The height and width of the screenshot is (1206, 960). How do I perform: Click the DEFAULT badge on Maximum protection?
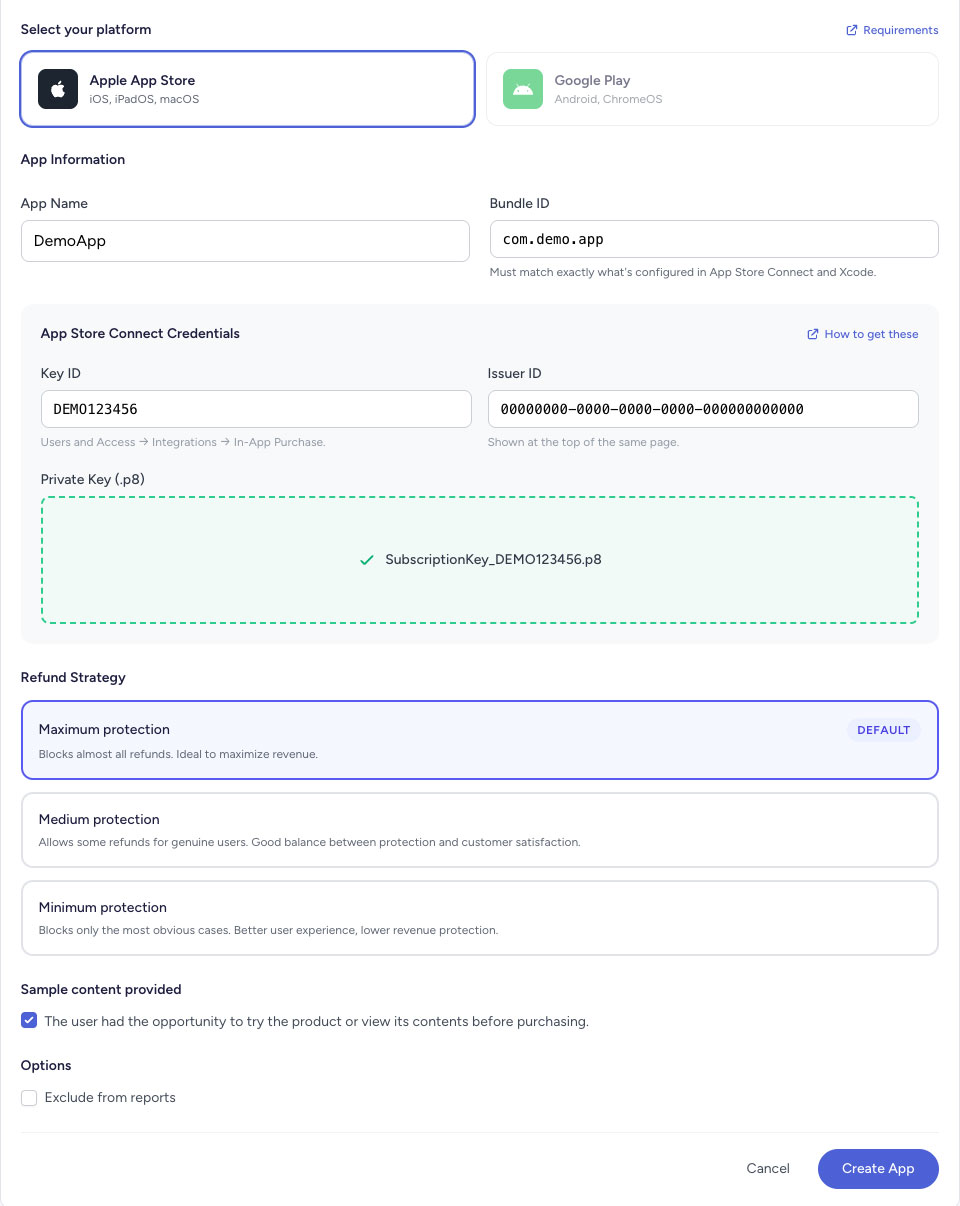[x=884, y=730]
